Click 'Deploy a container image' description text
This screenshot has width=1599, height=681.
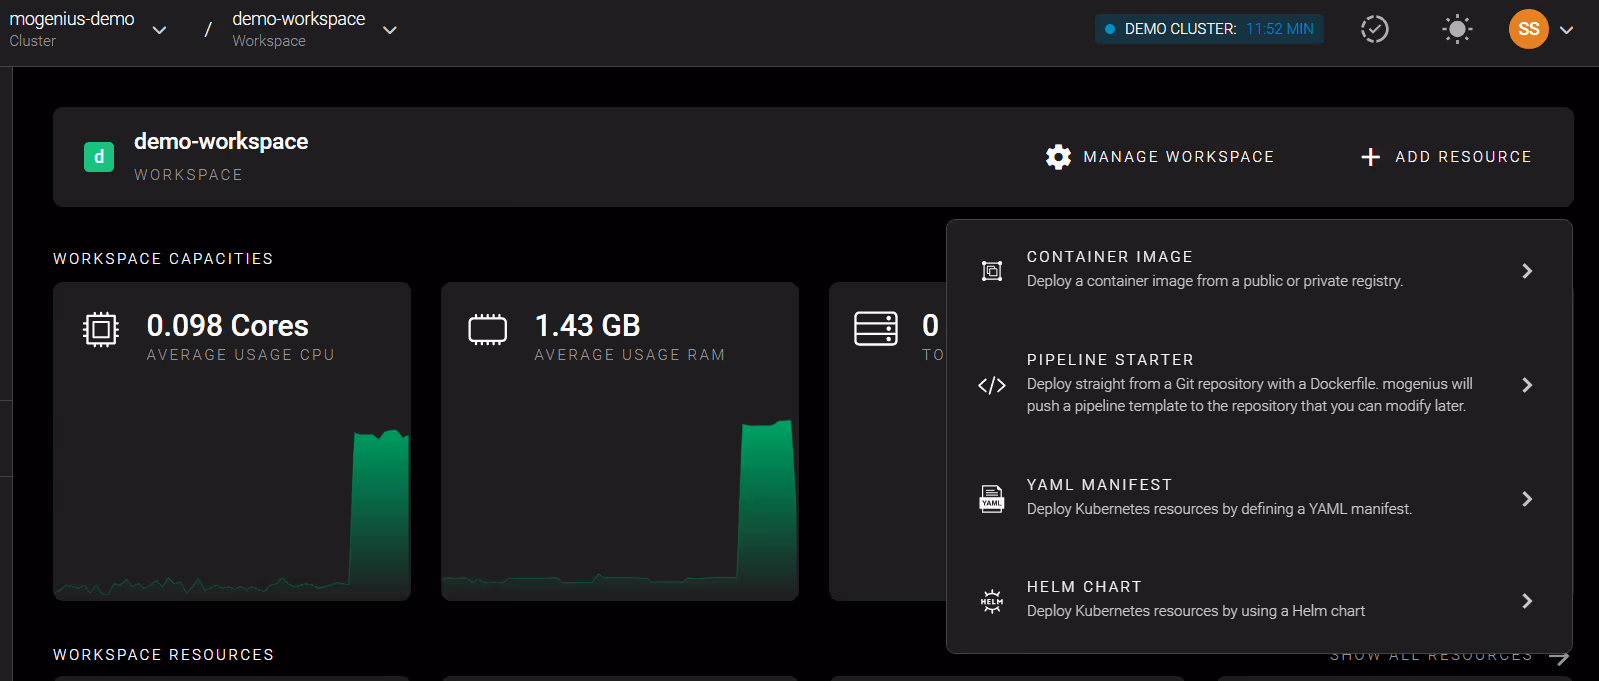(1214, 281)
